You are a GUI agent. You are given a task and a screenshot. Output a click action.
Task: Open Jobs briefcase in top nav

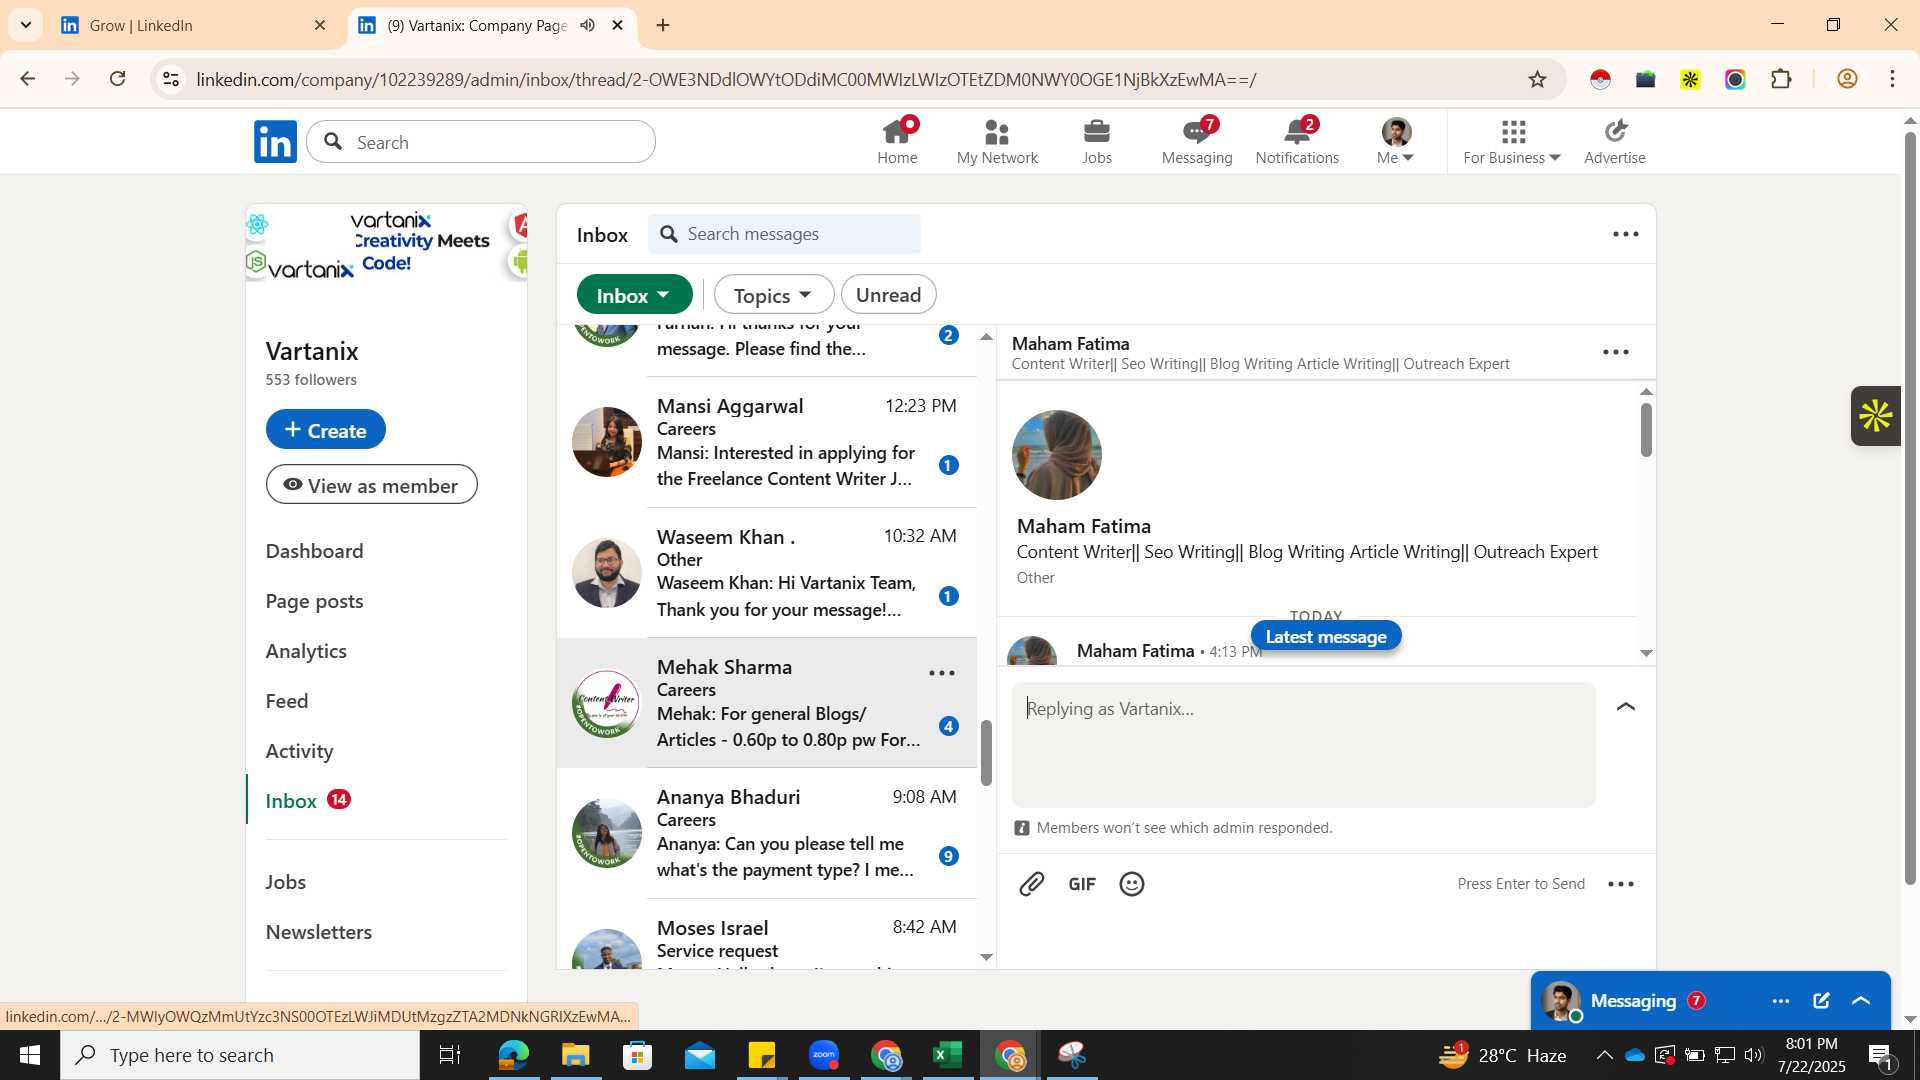[1097, 141]
